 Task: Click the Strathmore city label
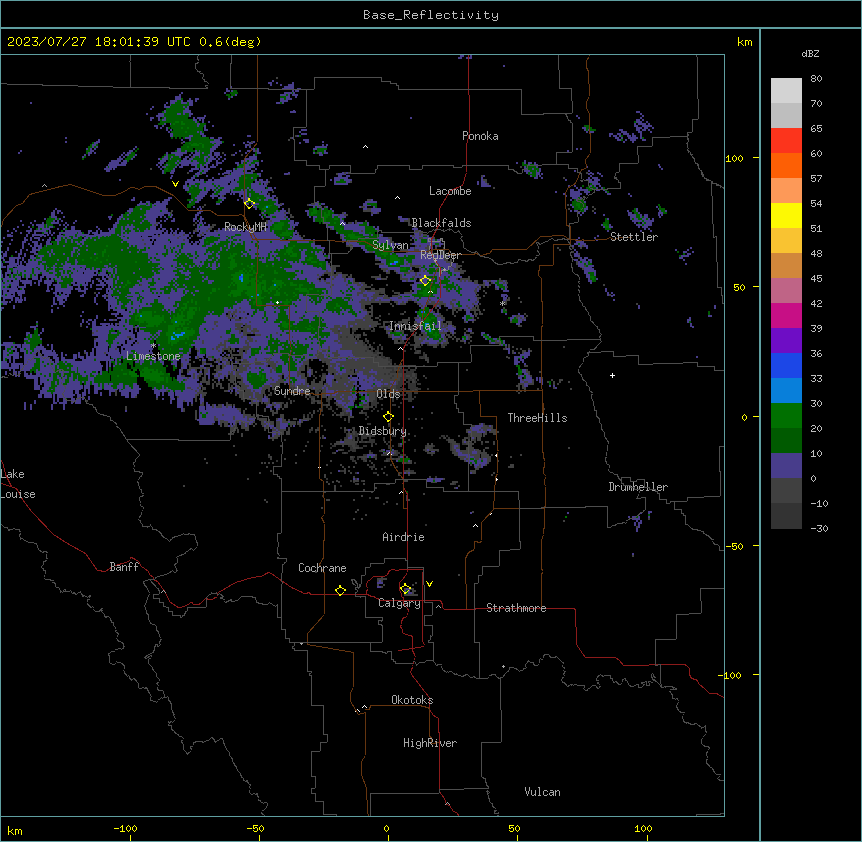point(516,608)
